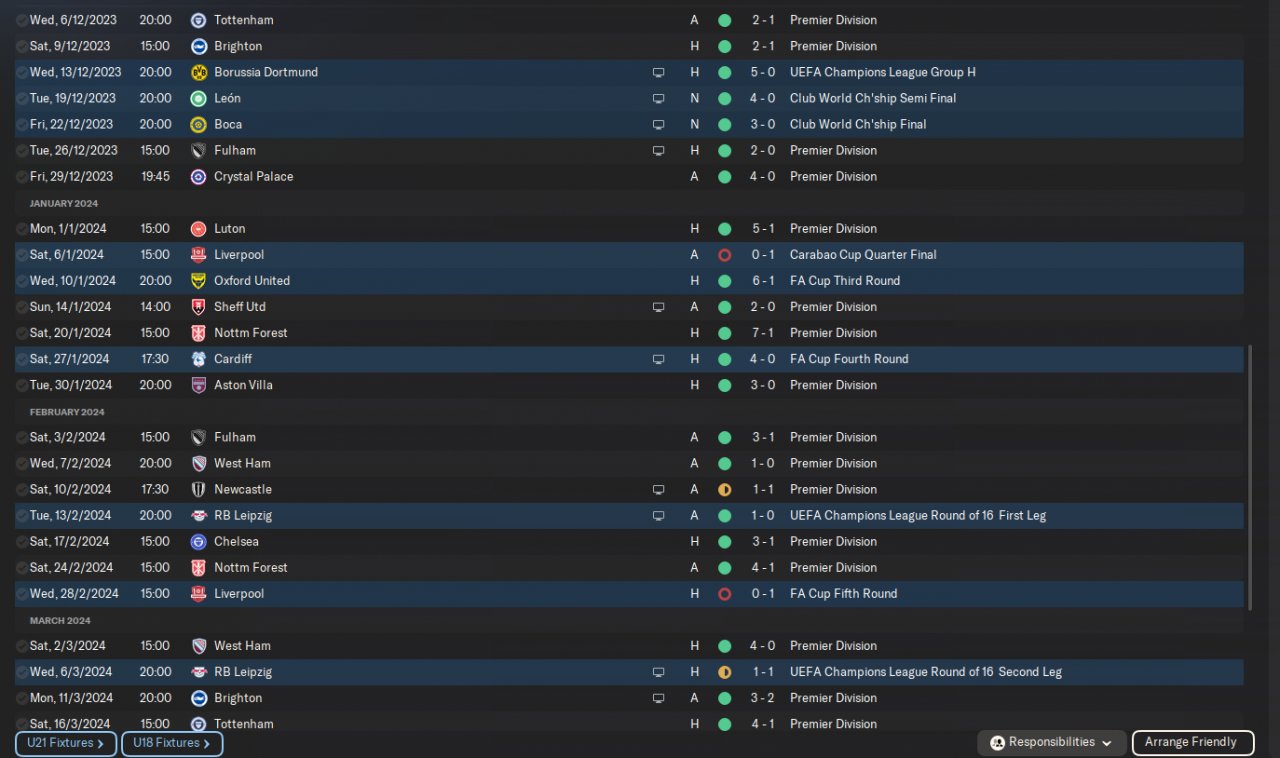
Task: Click the Chelsea club badge
Action: point(198,542)
